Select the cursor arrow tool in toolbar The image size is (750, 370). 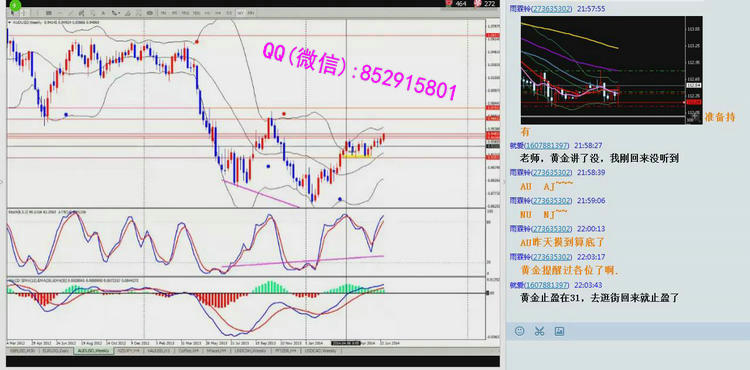click(x=13, y=13)
